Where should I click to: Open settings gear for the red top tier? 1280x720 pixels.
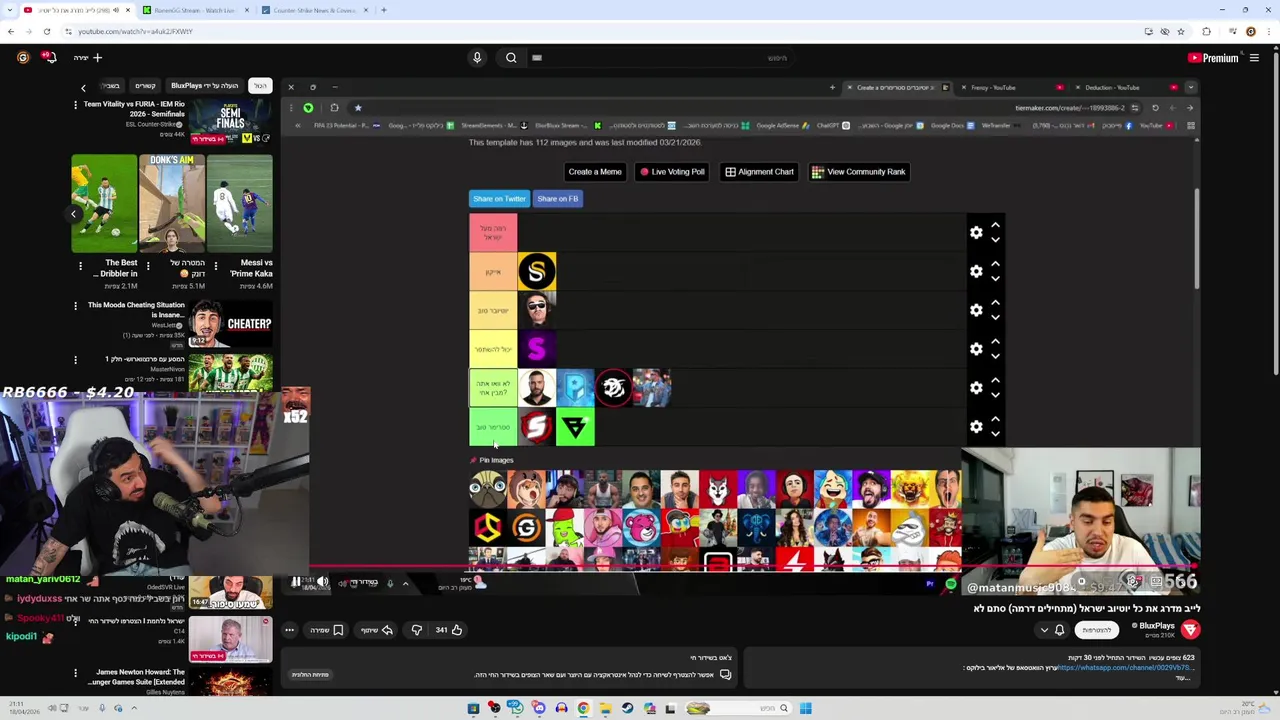coord(976,233)
